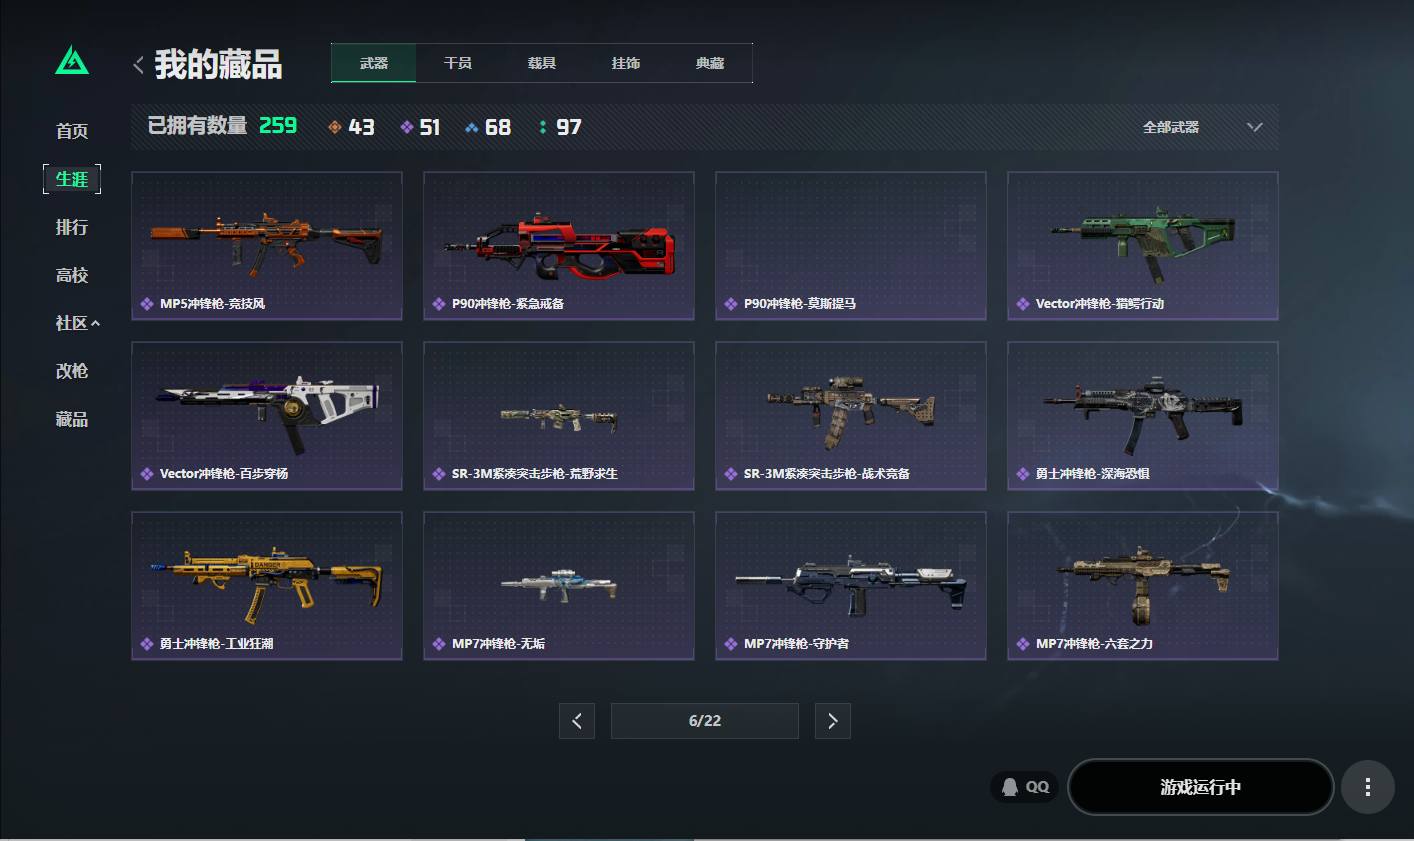Click the green triangle app logo
This screenshot has height=841, width=1414.
click(72, 61)
